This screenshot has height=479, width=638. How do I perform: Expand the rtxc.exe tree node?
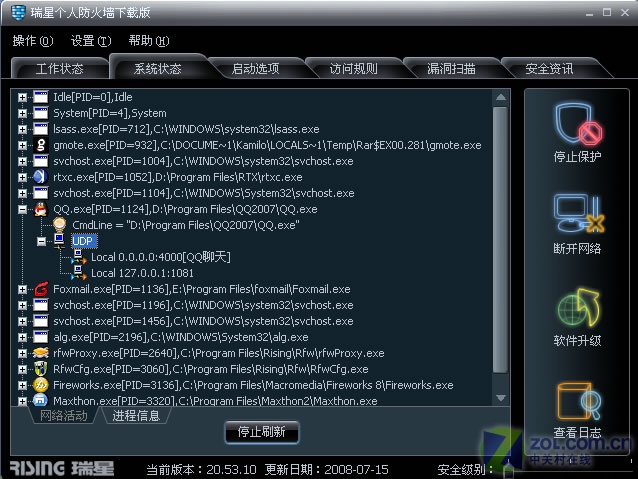pos(22,177)
